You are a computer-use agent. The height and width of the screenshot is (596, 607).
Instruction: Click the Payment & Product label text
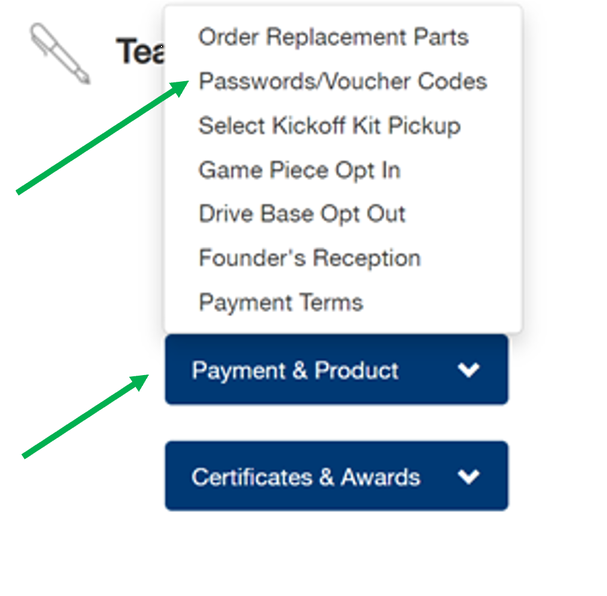[295, 370]
